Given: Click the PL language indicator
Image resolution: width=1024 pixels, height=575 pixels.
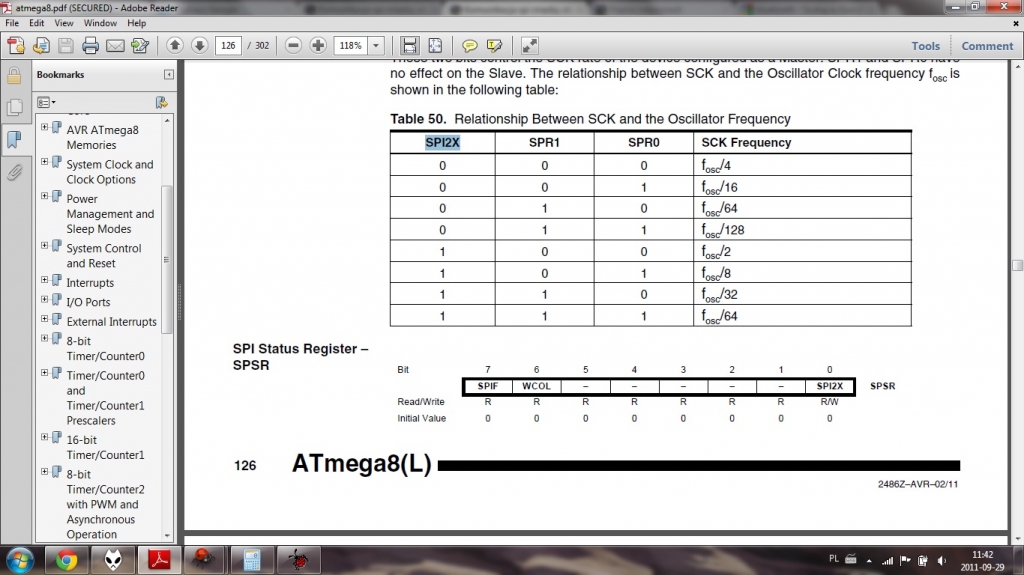Looking at the screenshot, I should [x=833, y=559].
